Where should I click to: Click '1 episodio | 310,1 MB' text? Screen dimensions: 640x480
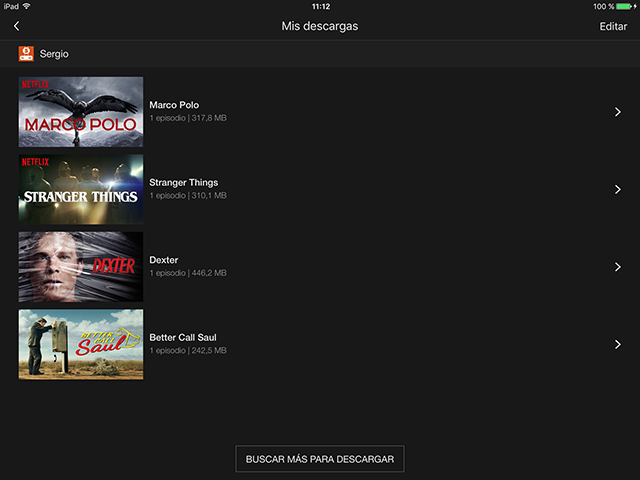pos(188,196)
